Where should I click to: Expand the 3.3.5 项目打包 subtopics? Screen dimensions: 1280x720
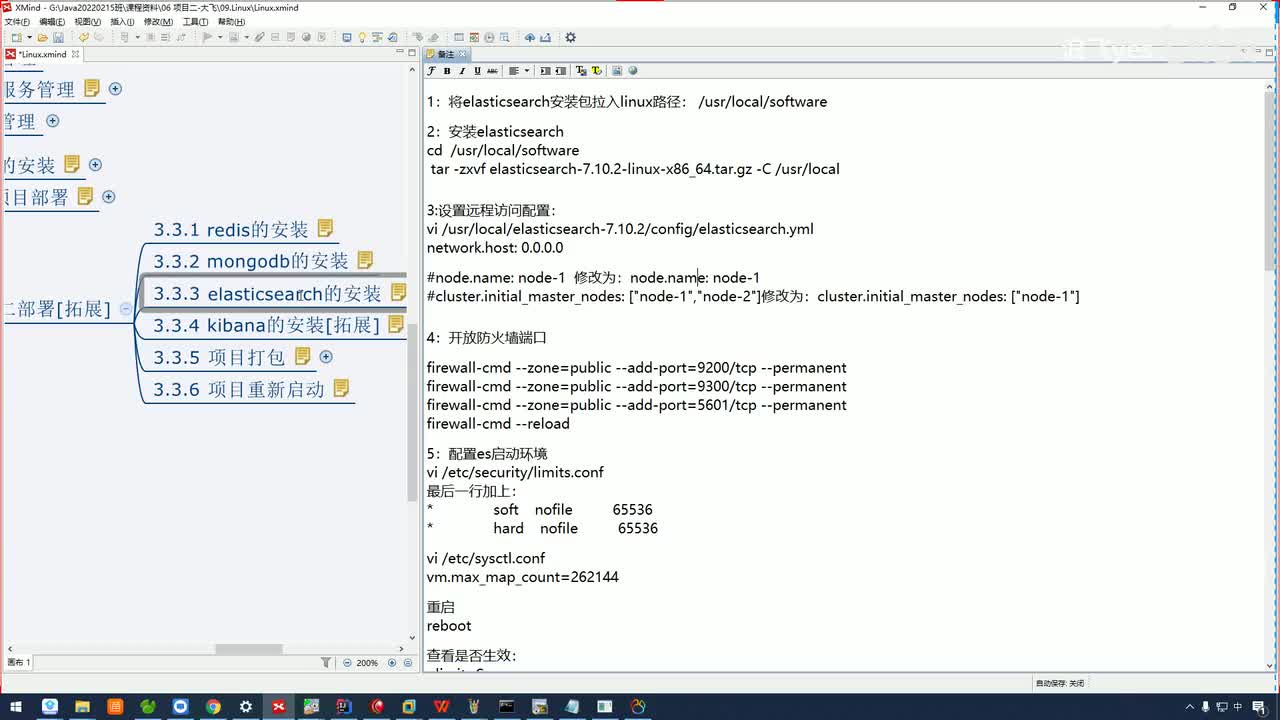(x=325, y=357)
